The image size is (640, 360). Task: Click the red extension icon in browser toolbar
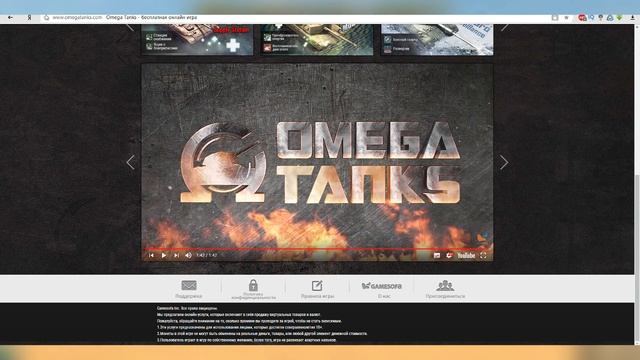[582, 18]
